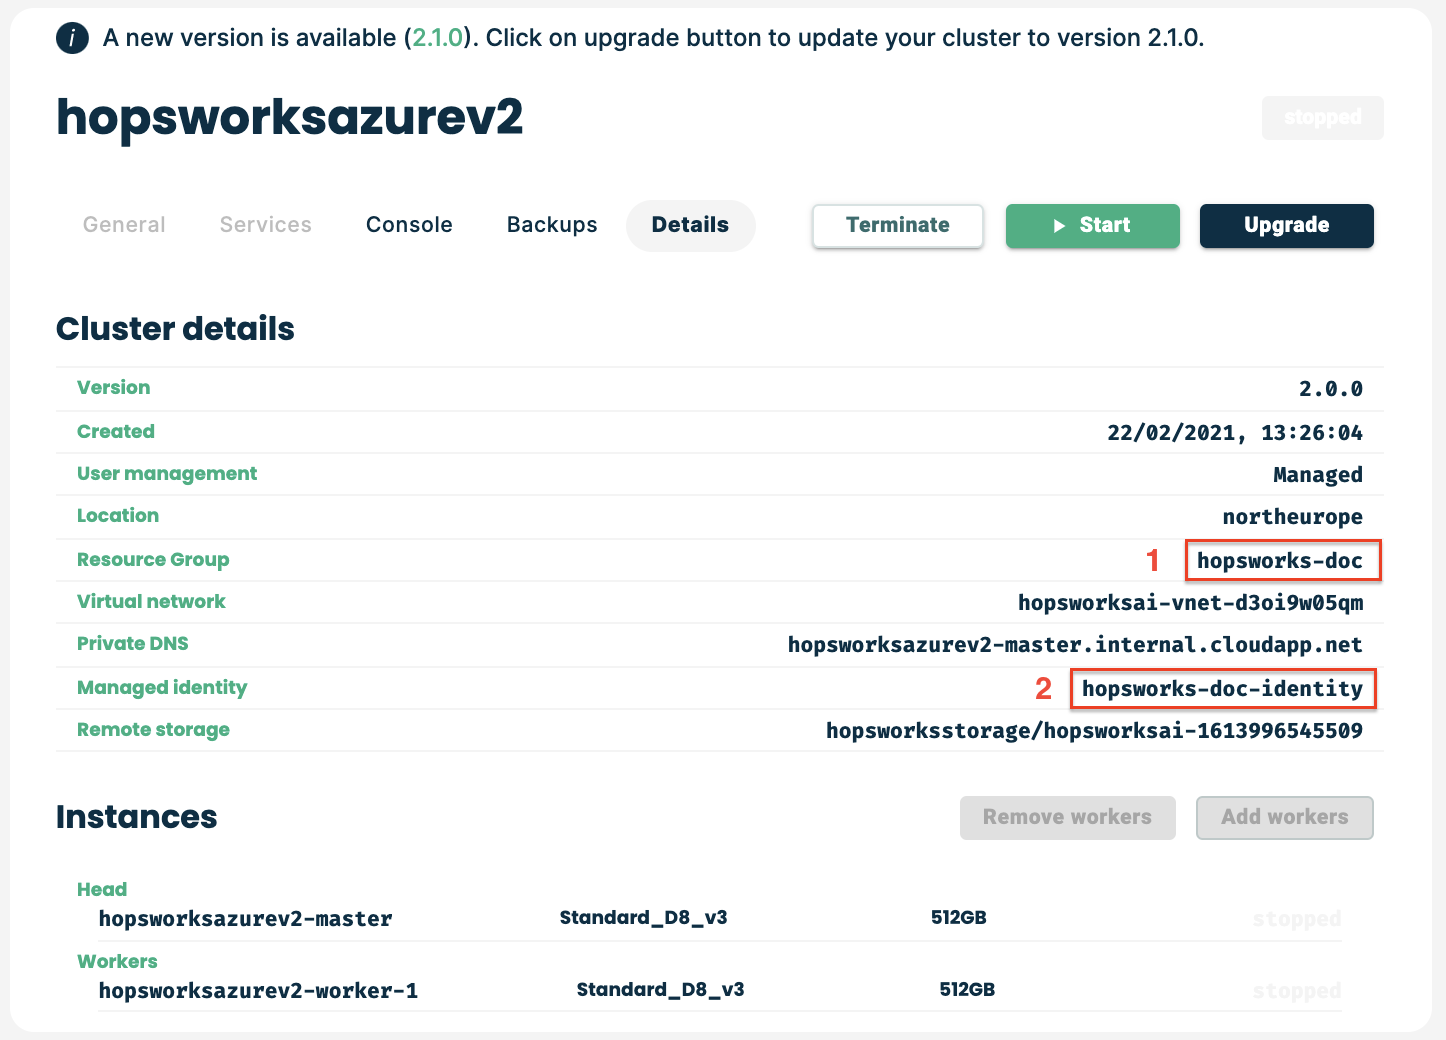The height and width of the screenshot is (1040, 1446).
Task: Click the Remove workers button
Action: [1067, 818]
